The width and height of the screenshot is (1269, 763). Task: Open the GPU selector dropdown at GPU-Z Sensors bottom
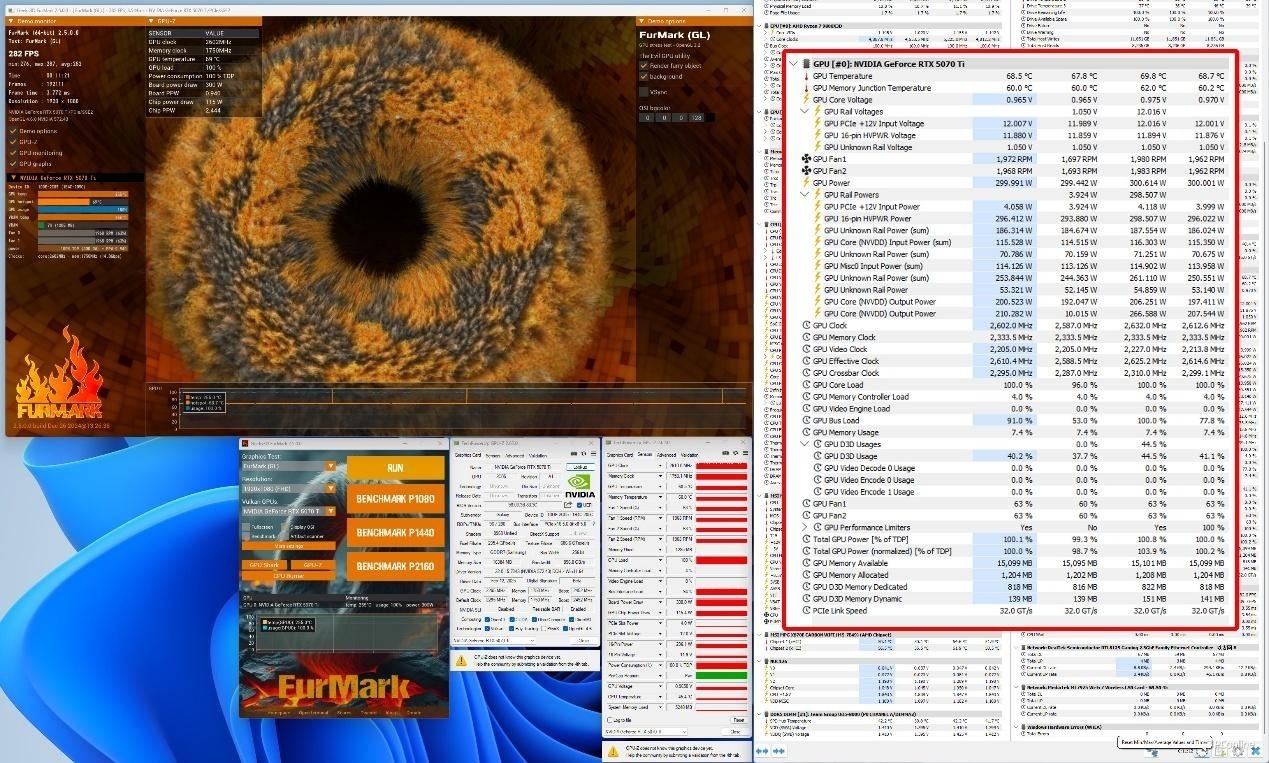point(646,732)
